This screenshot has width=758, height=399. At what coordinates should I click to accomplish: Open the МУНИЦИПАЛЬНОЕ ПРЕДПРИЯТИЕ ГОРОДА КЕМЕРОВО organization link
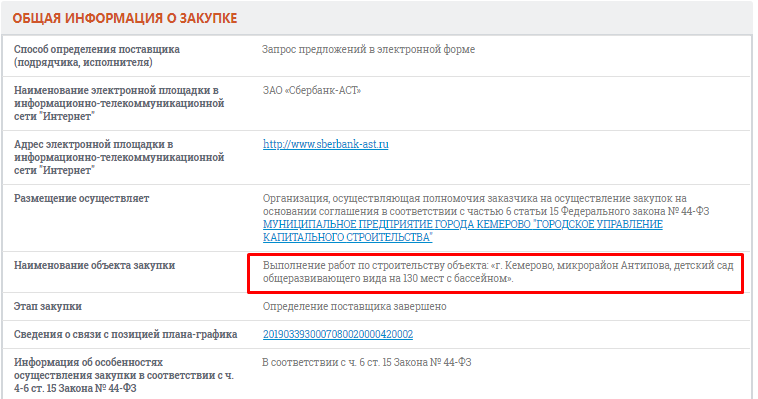[463, 231]
